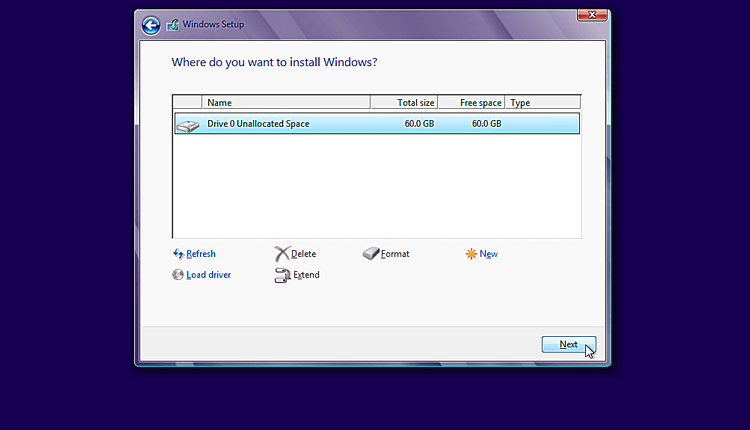Choose the Delete option
This screenshot has width=750, height=430.
tap(303, 254)
